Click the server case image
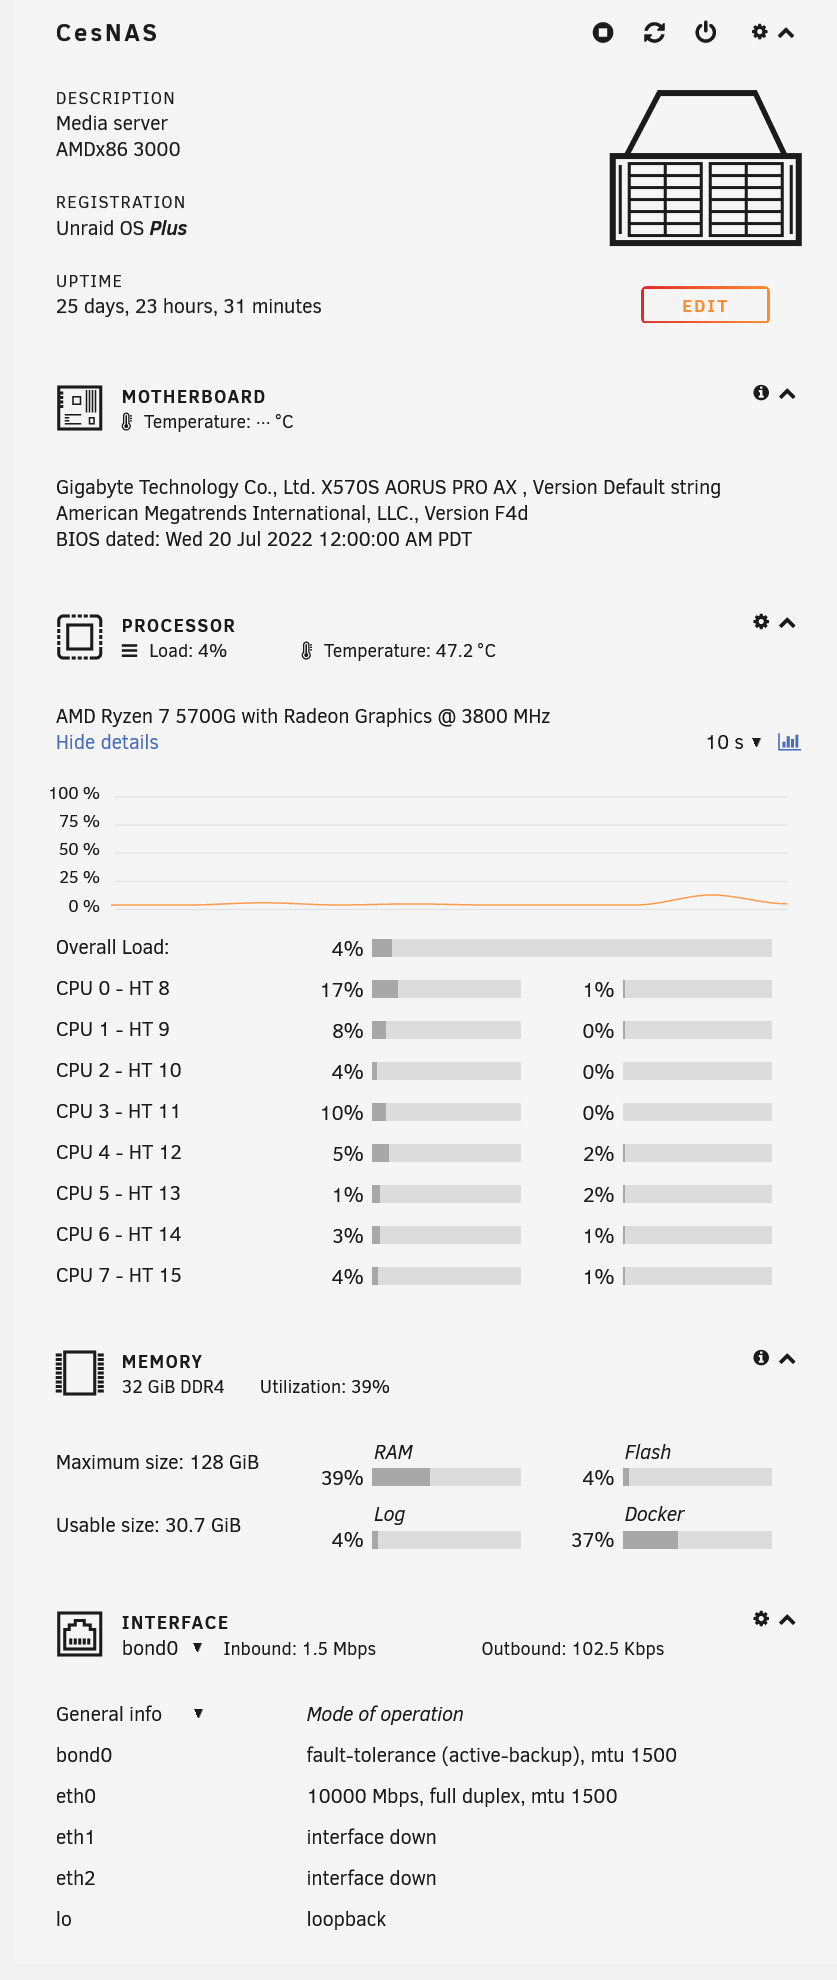Image resolution: width=837 pixels, height=1980 pixels. point(706,168)
